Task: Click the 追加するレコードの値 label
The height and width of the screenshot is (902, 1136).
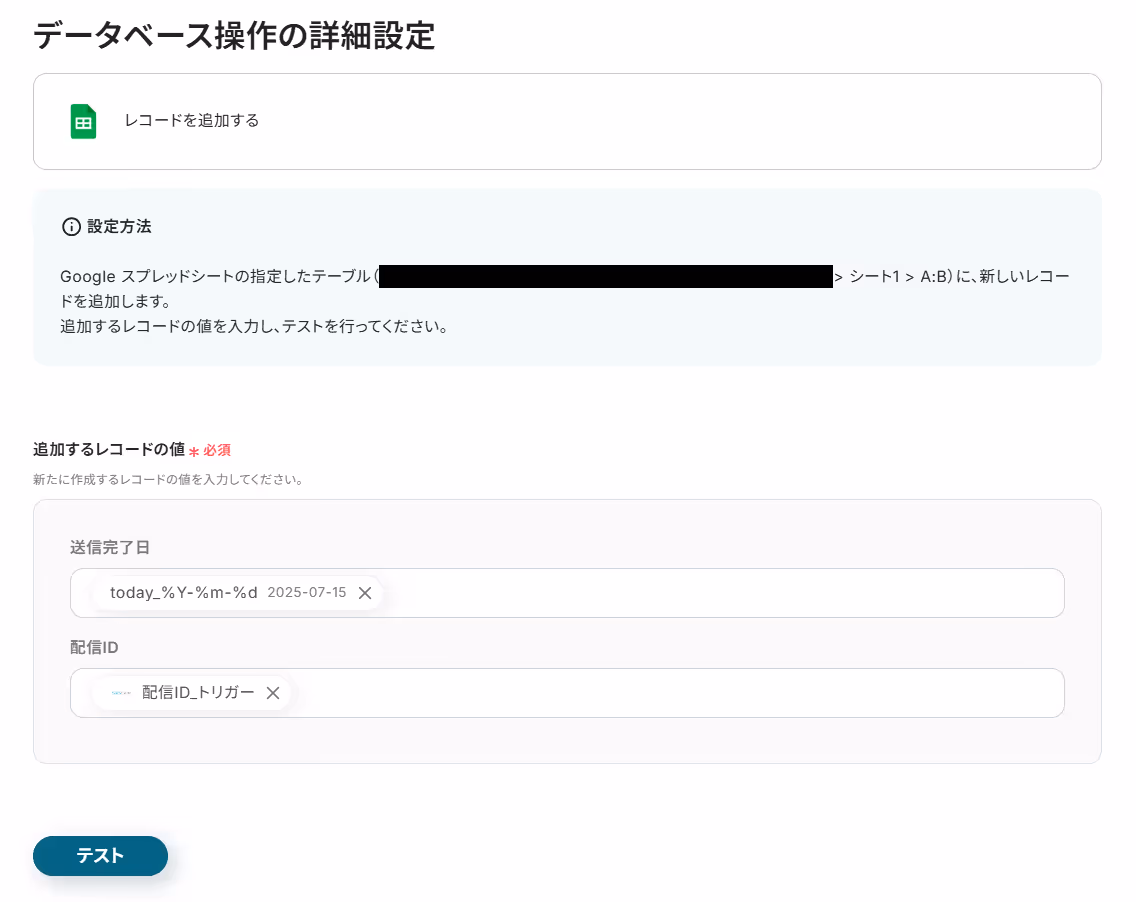Action: pyautogui.click(x=109, y=449)
